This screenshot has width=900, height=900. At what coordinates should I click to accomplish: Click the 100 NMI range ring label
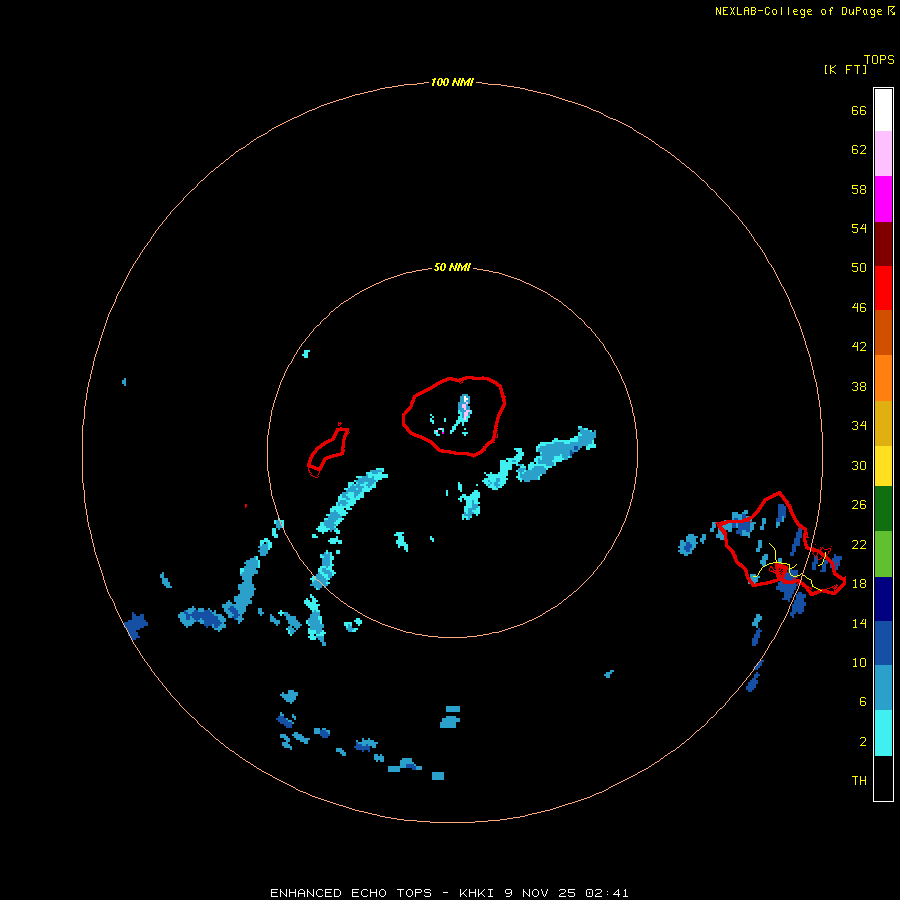click(x=452, y=82)
